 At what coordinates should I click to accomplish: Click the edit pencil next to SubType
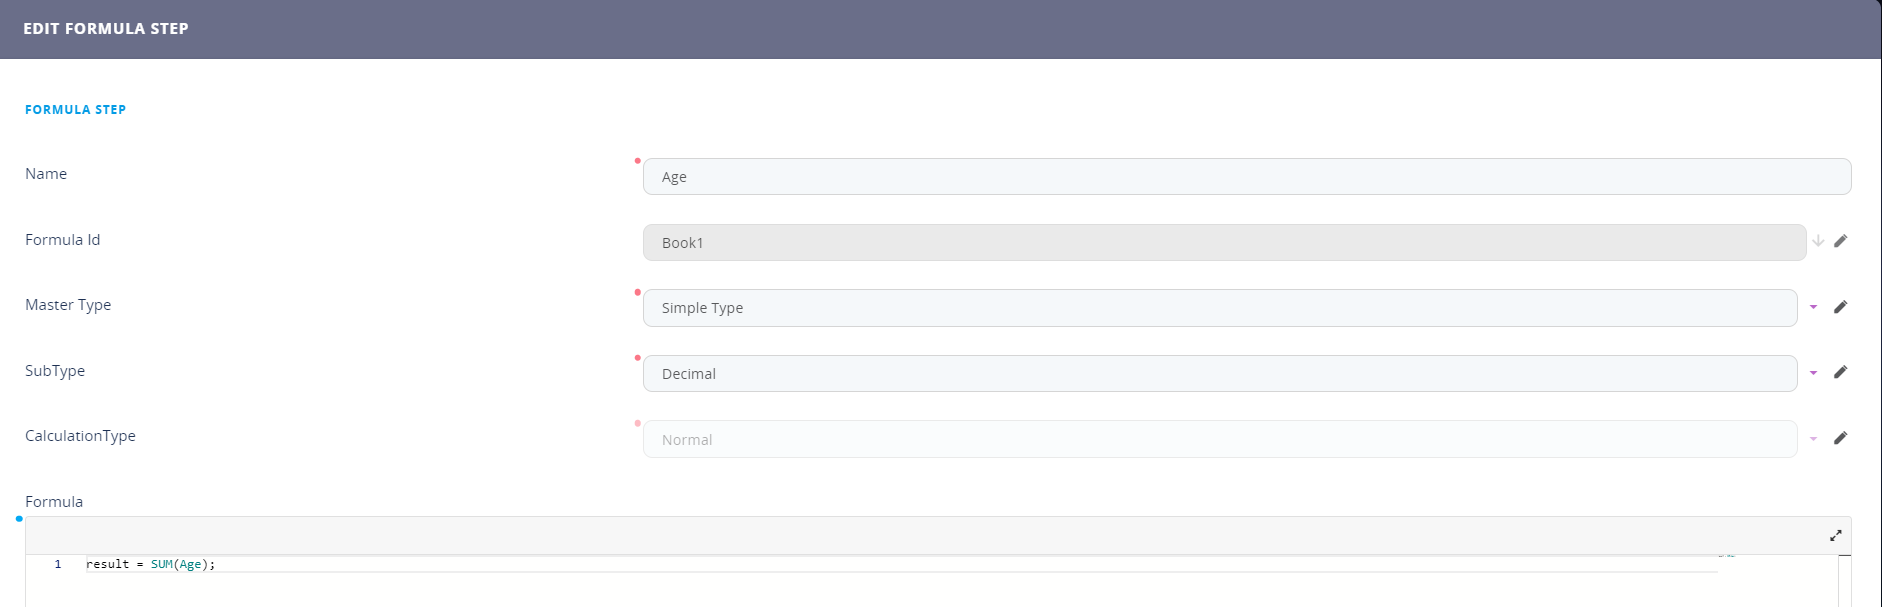tap(1840, 372)
